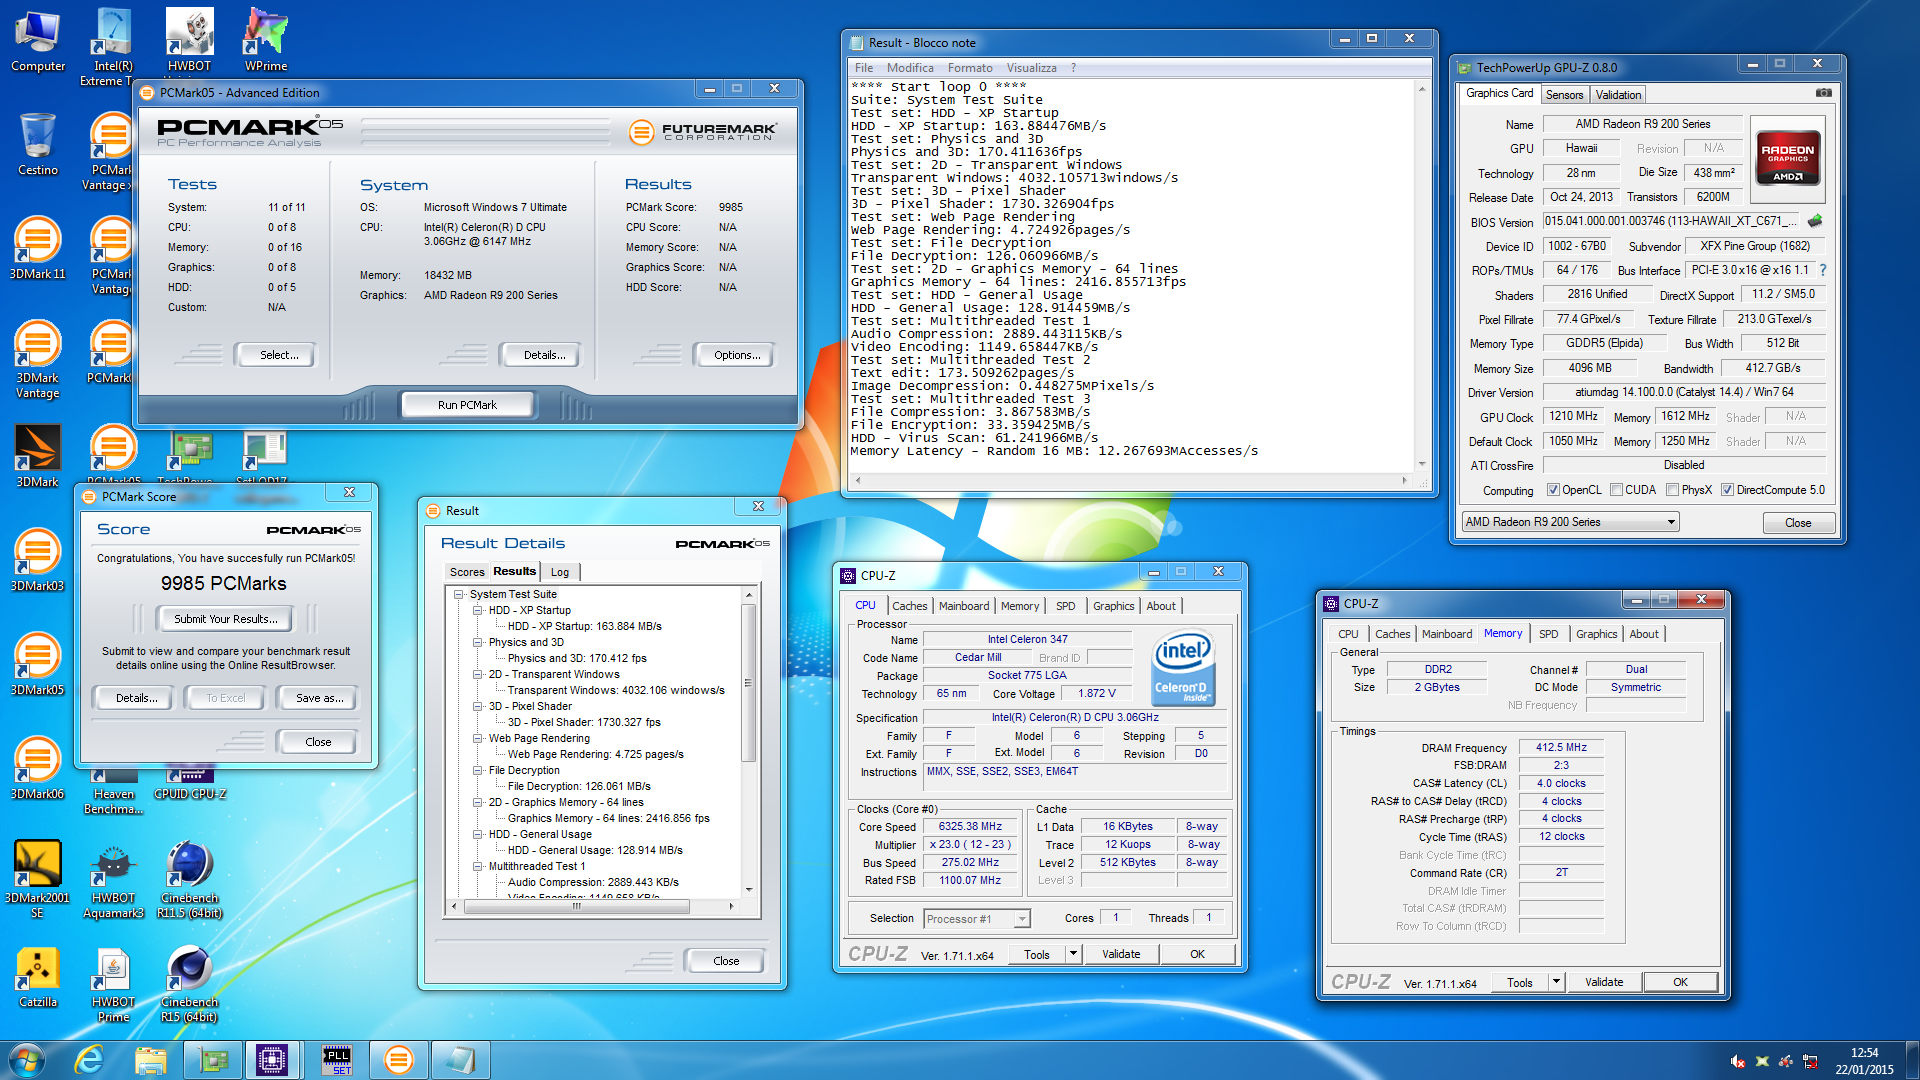The width and height of the screenshot is (1920, 1080).
Task: Select 'Web Page Rendering: 4.725 pages/s' tree row
Action: coord(595,754)
